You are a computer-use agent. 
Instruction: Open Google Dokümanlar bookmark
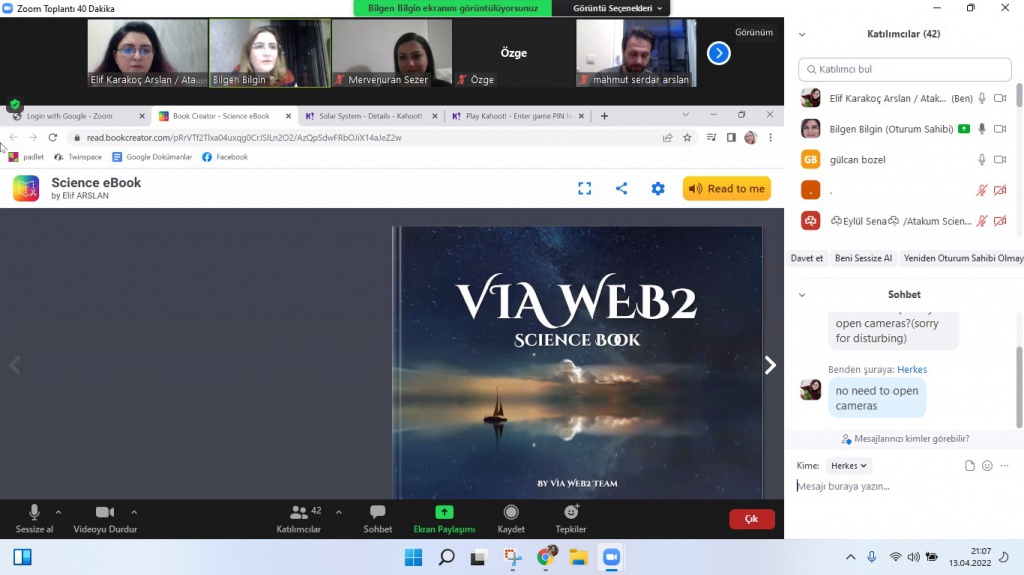(x=152, y=157)
